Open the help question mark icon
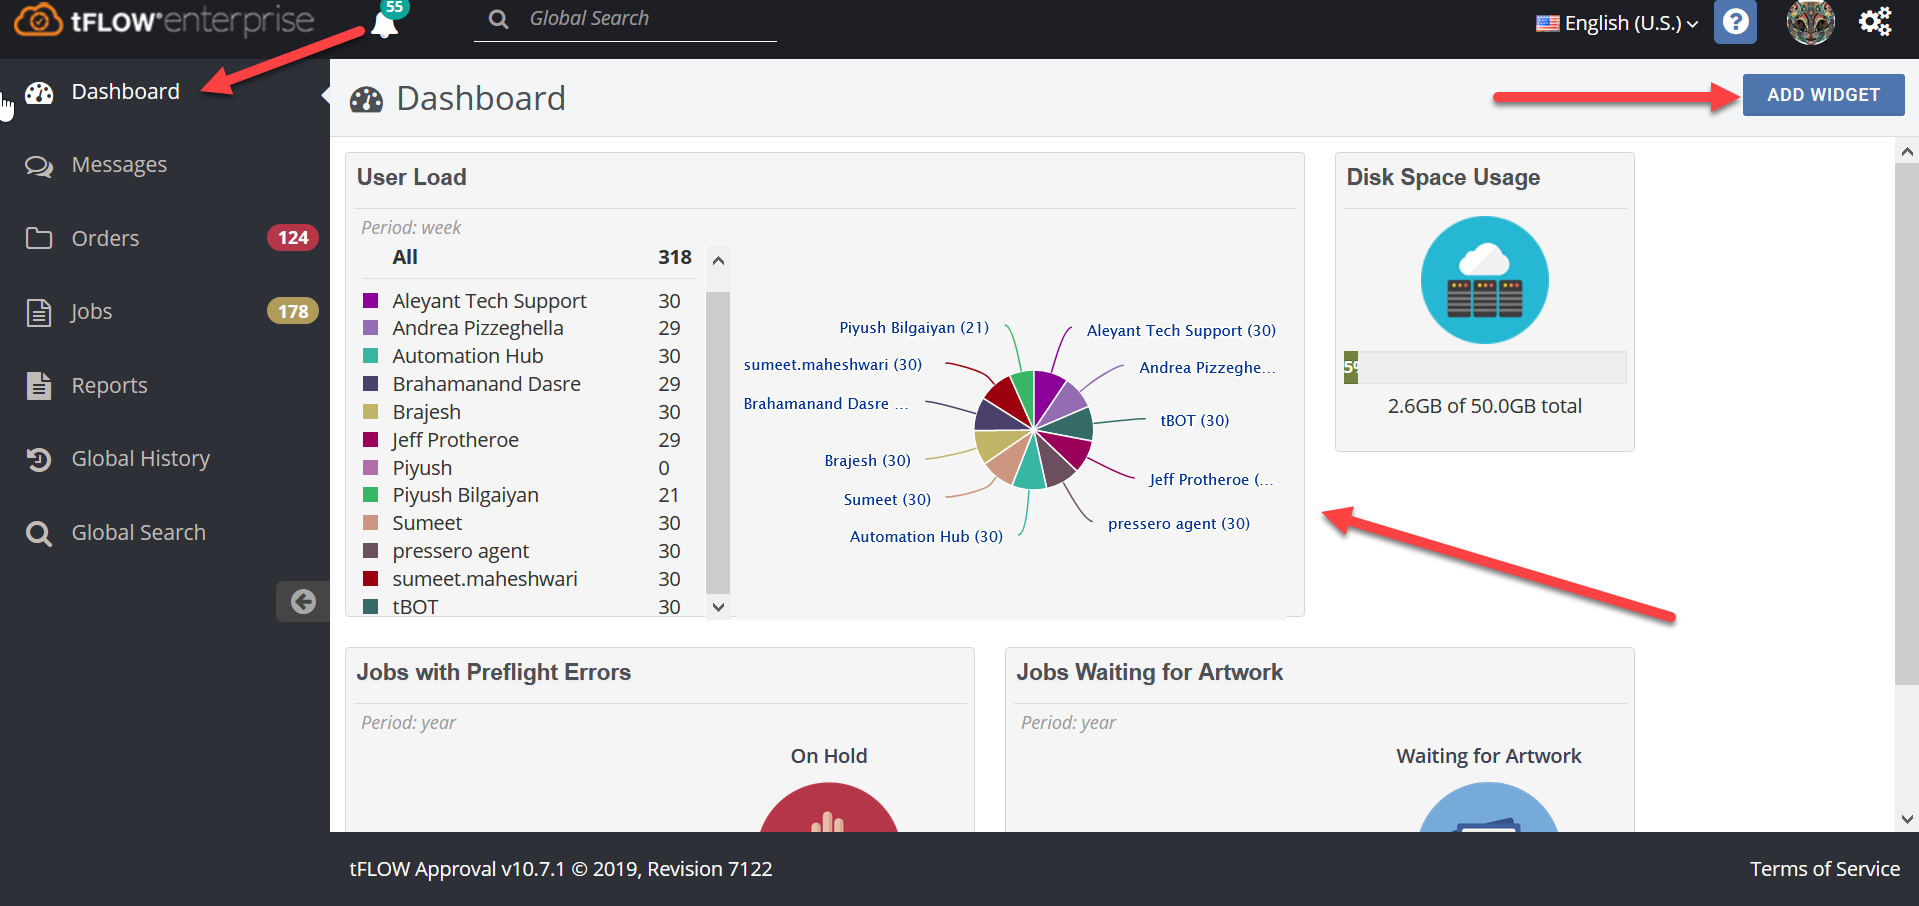1919x906 pixels. click(1735, 22)
